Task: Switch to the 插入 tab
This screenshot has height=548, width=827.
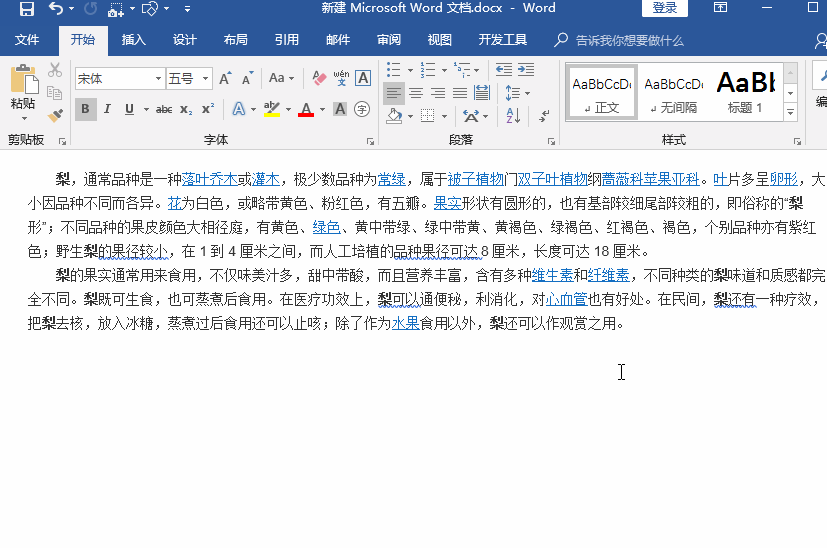Action: click(133, 40)
